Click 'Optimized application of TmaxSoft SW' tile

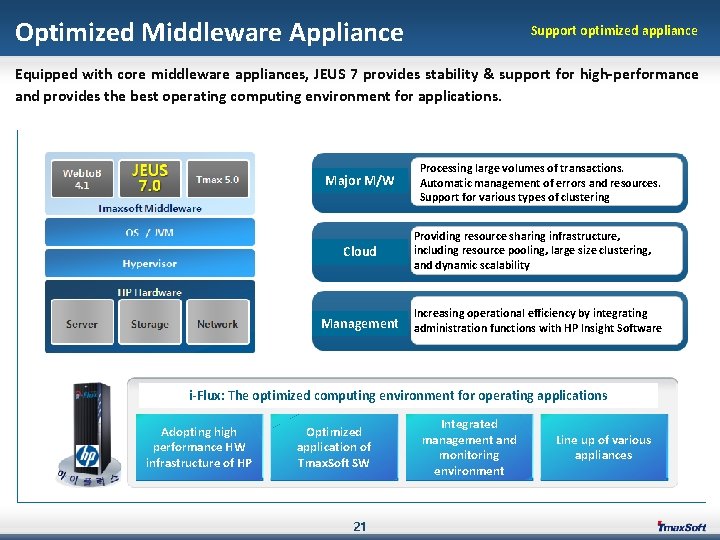point(334,447)
